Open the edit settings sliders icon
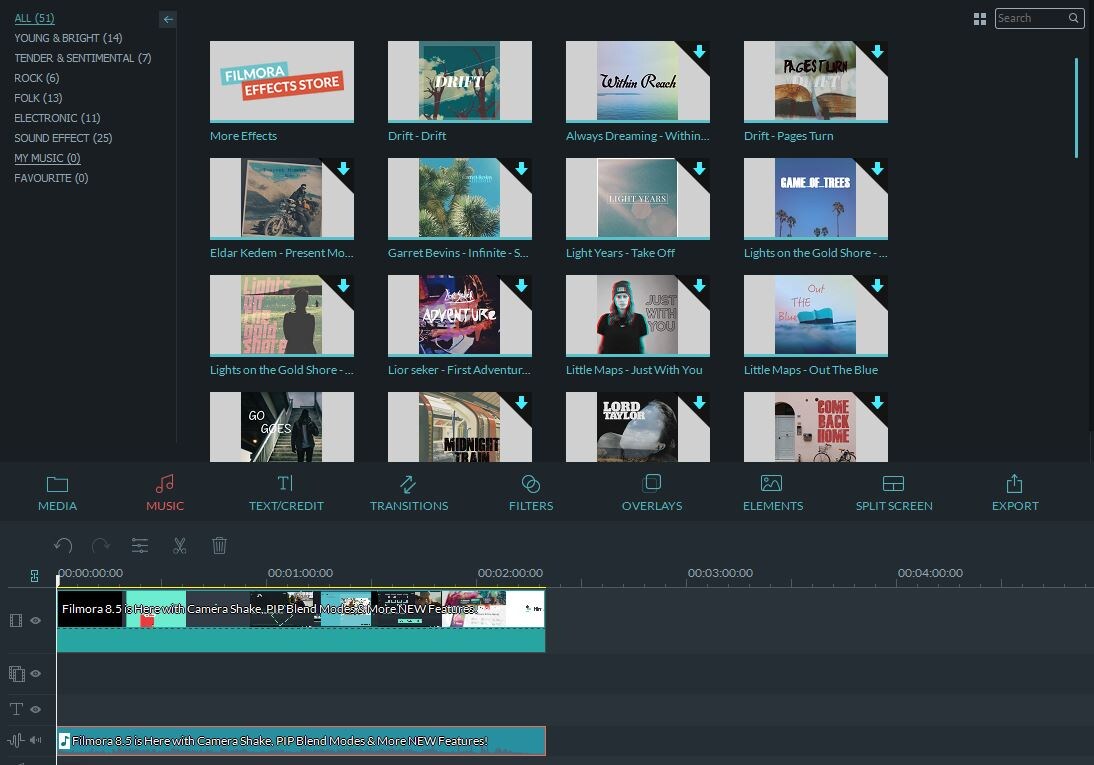This screenshot has width=1094, height=765. pos(140,545)
